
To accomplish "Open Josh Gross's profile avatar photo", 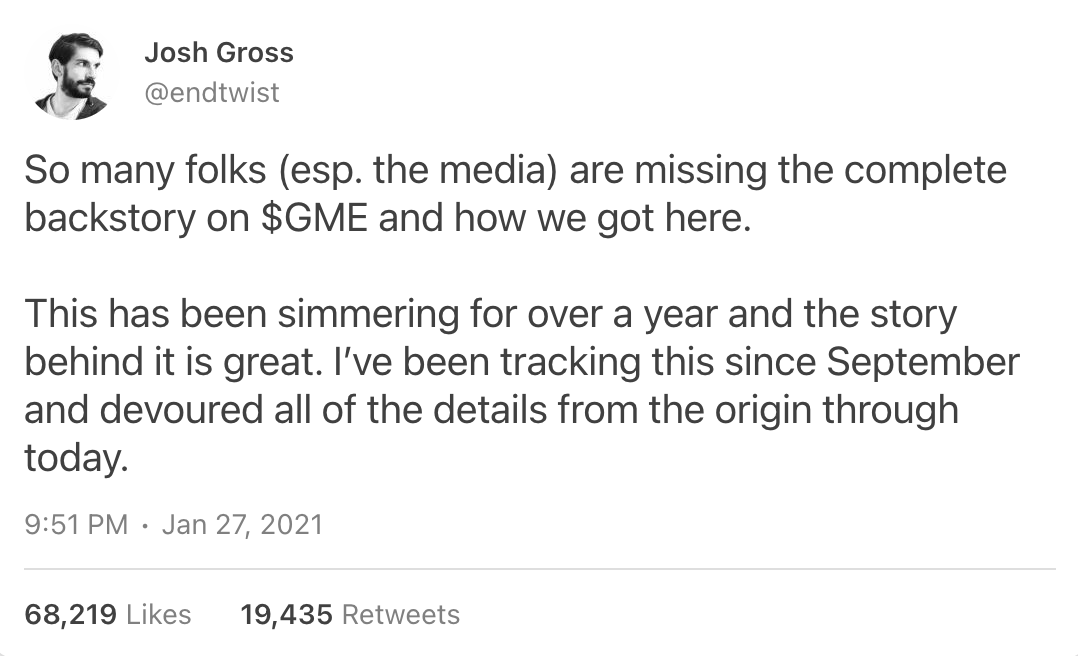I will point(72,76).
